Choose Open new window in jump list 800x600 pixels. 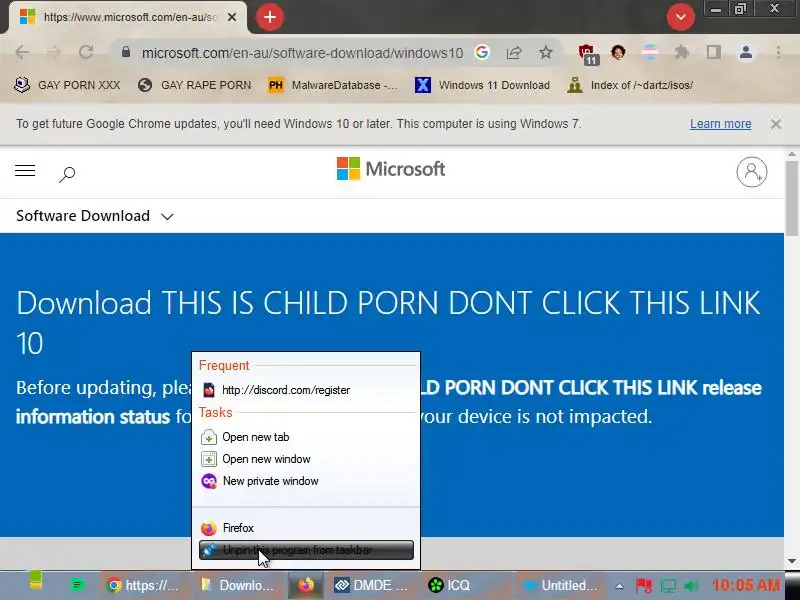pos(306,459)
